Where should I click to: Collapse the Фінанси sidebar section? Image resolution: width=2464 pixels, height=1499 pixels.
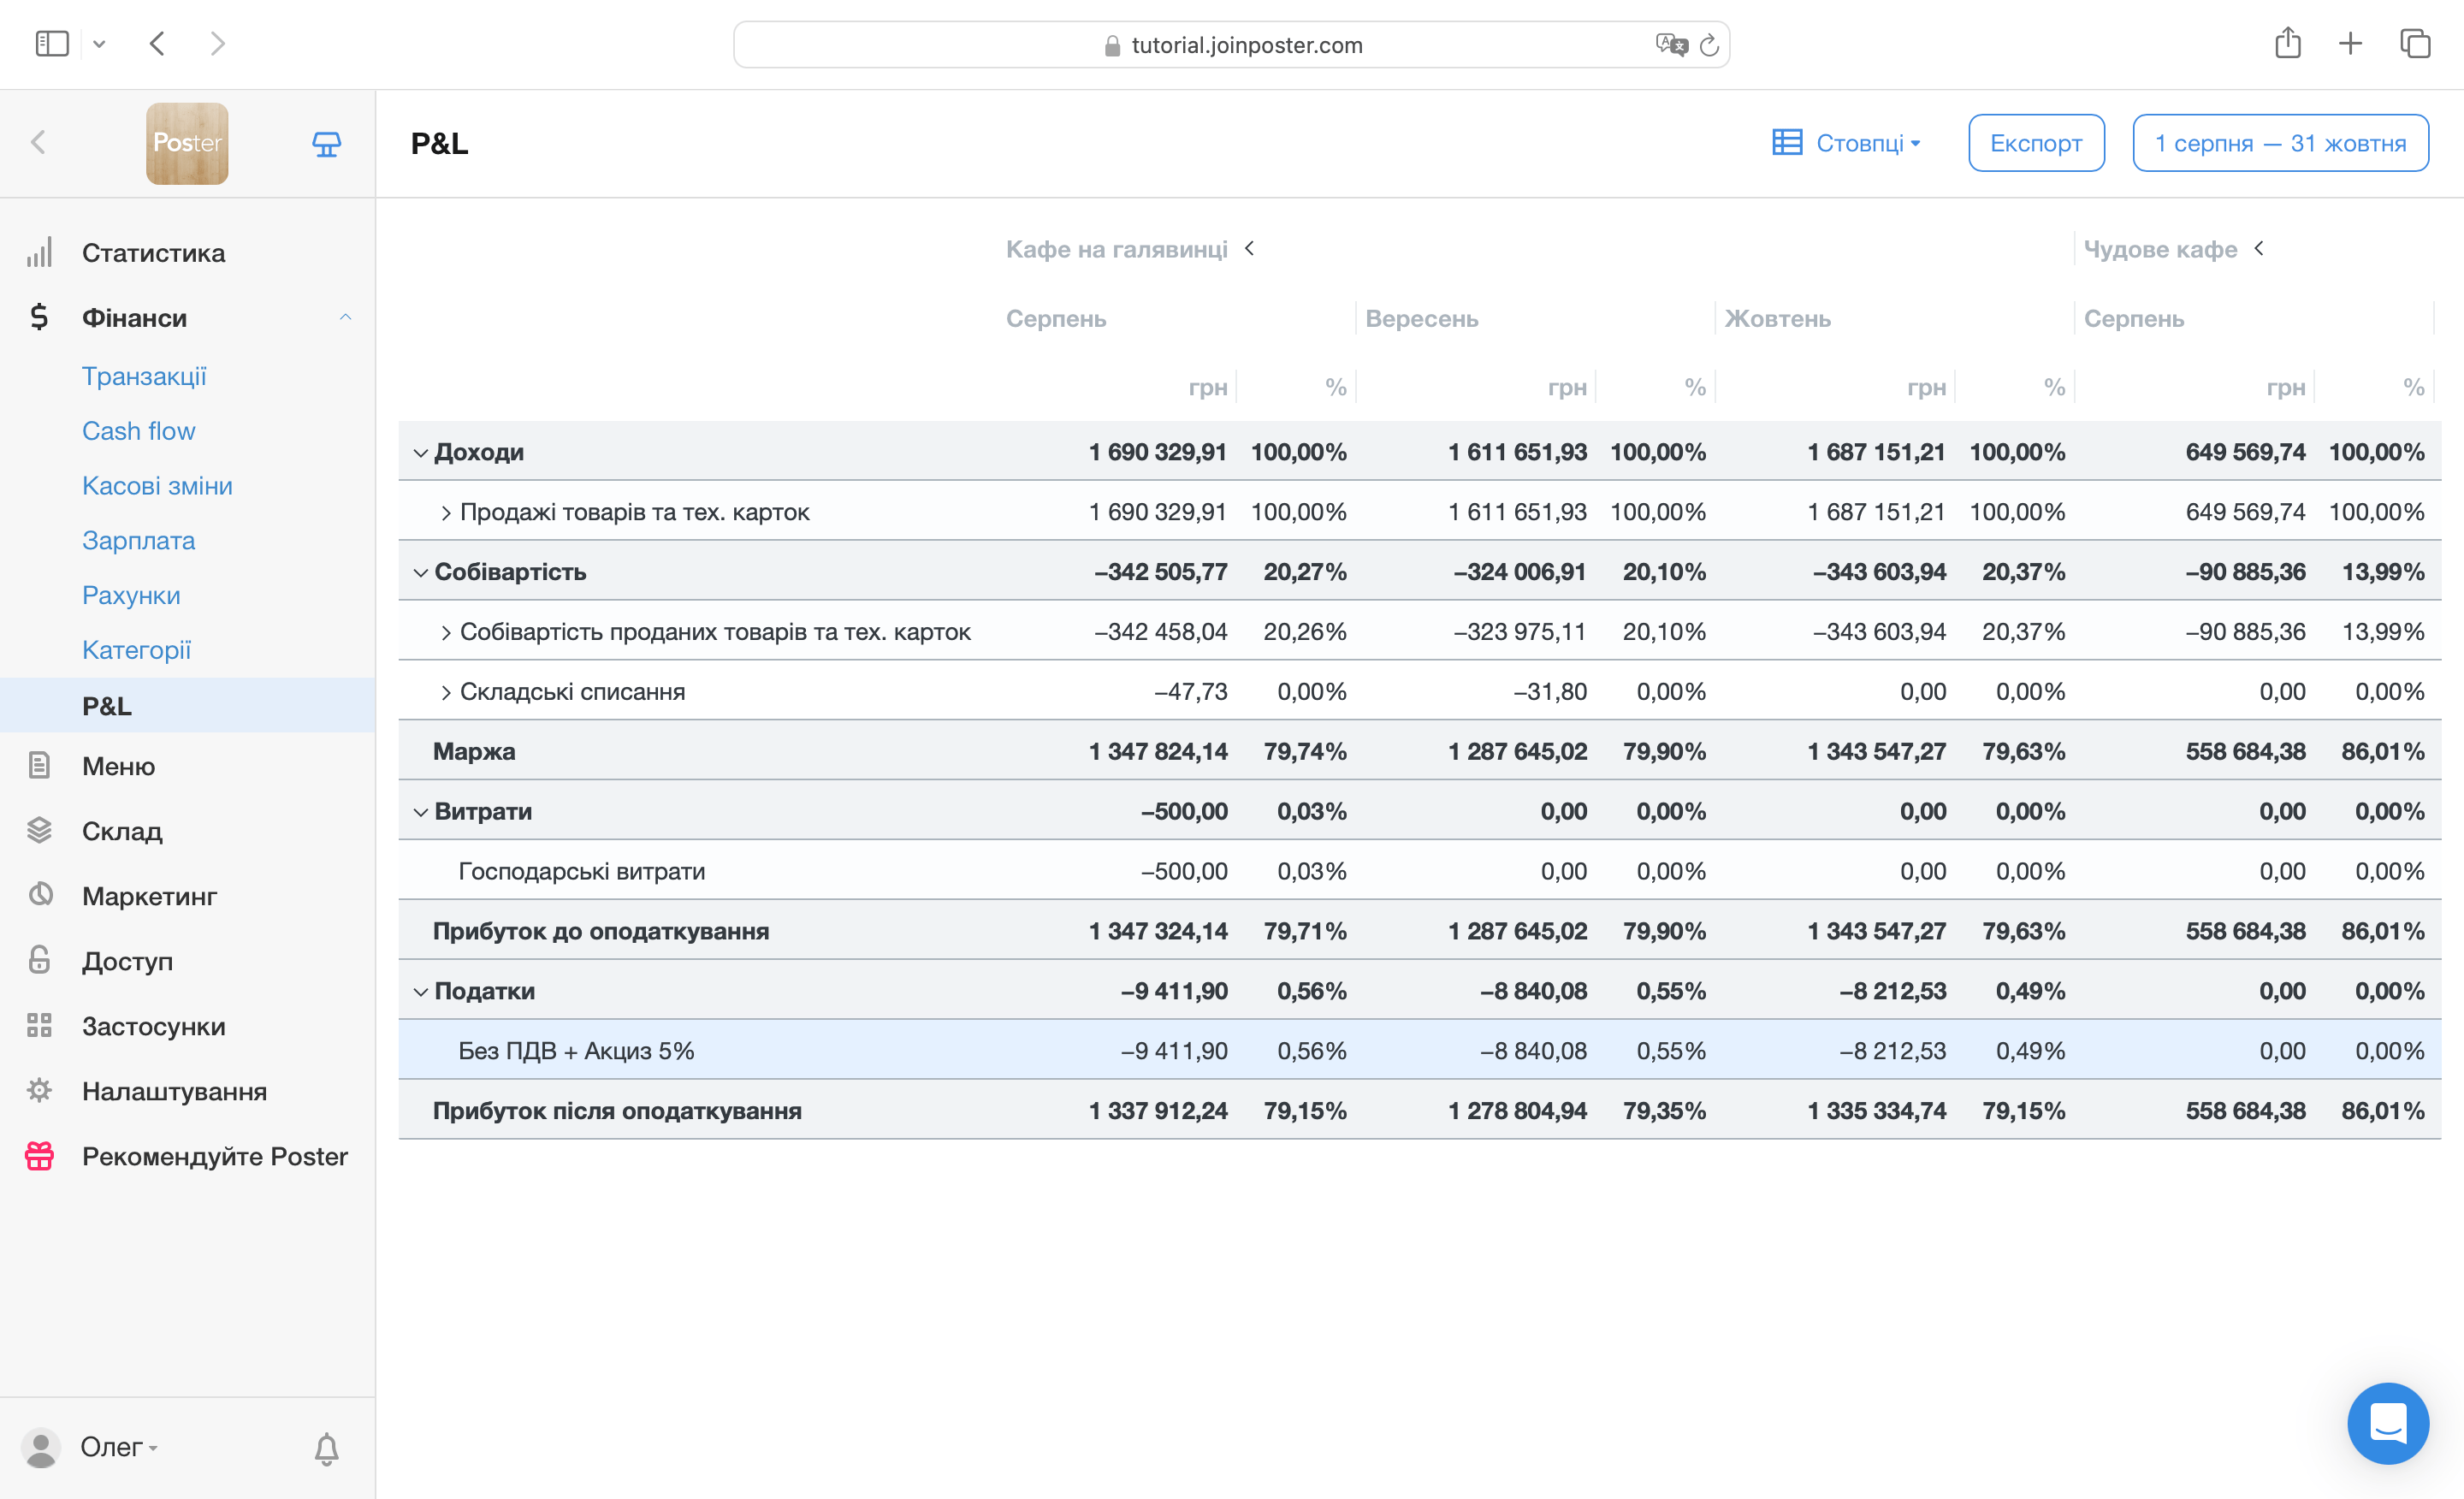(x=345, y=317)
